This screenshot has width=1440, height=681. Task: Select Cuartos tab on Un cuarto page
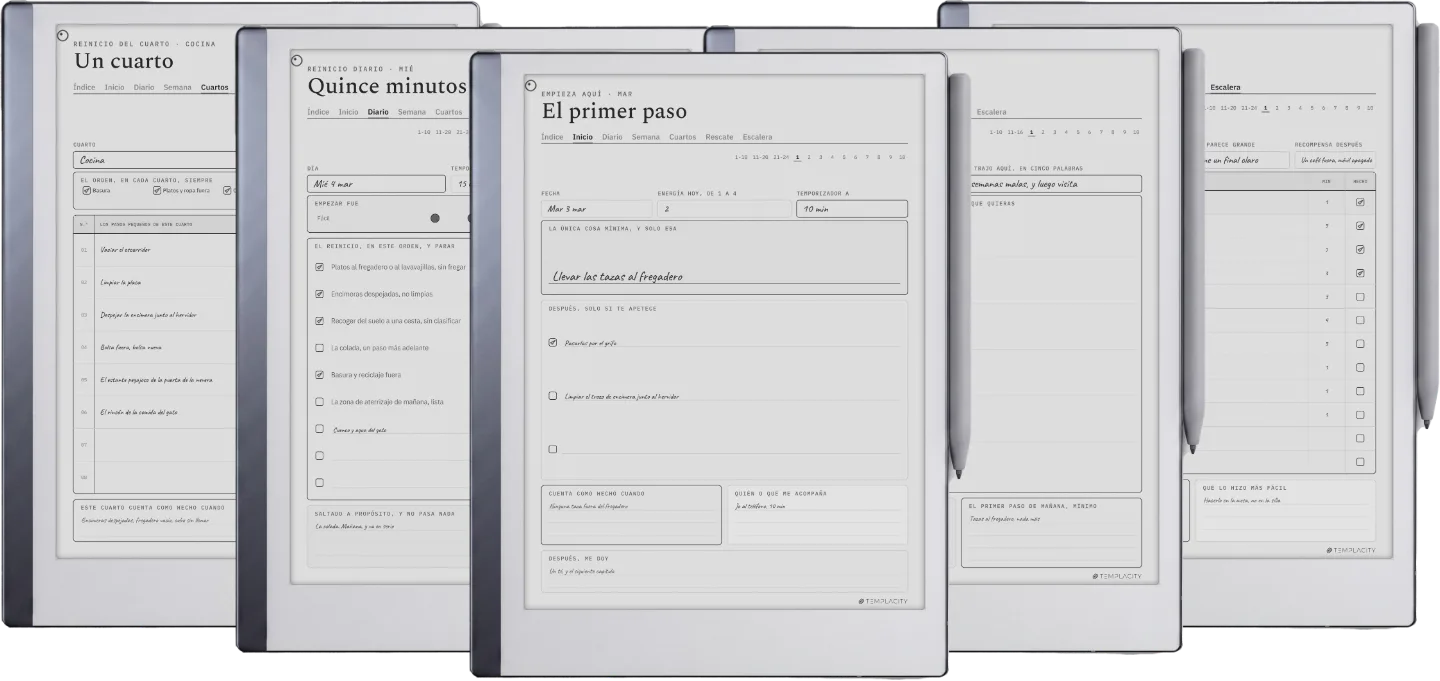tap(215, 87)
